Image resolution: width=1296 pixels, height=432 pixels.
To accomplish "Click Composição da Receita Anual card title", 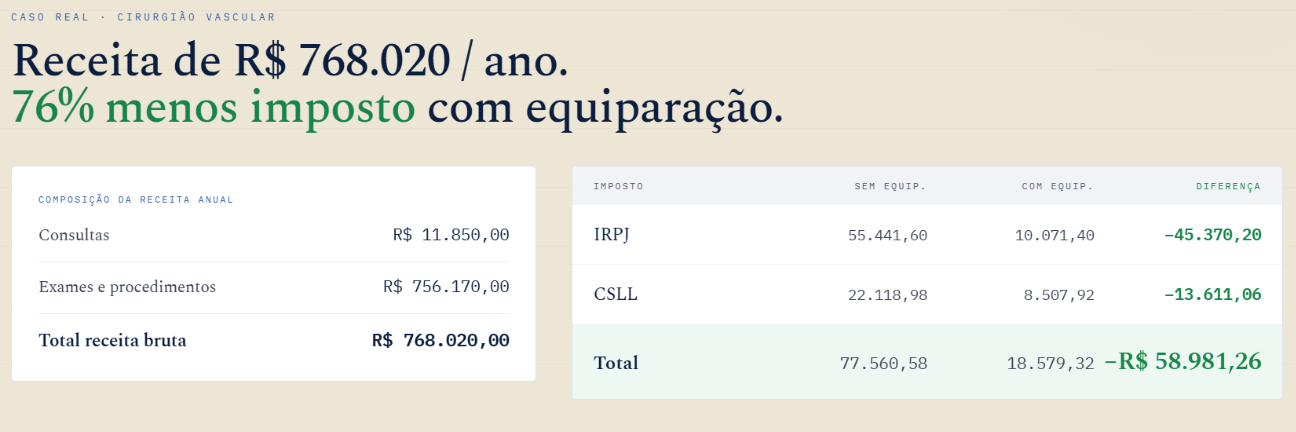I will pos(136,200).
